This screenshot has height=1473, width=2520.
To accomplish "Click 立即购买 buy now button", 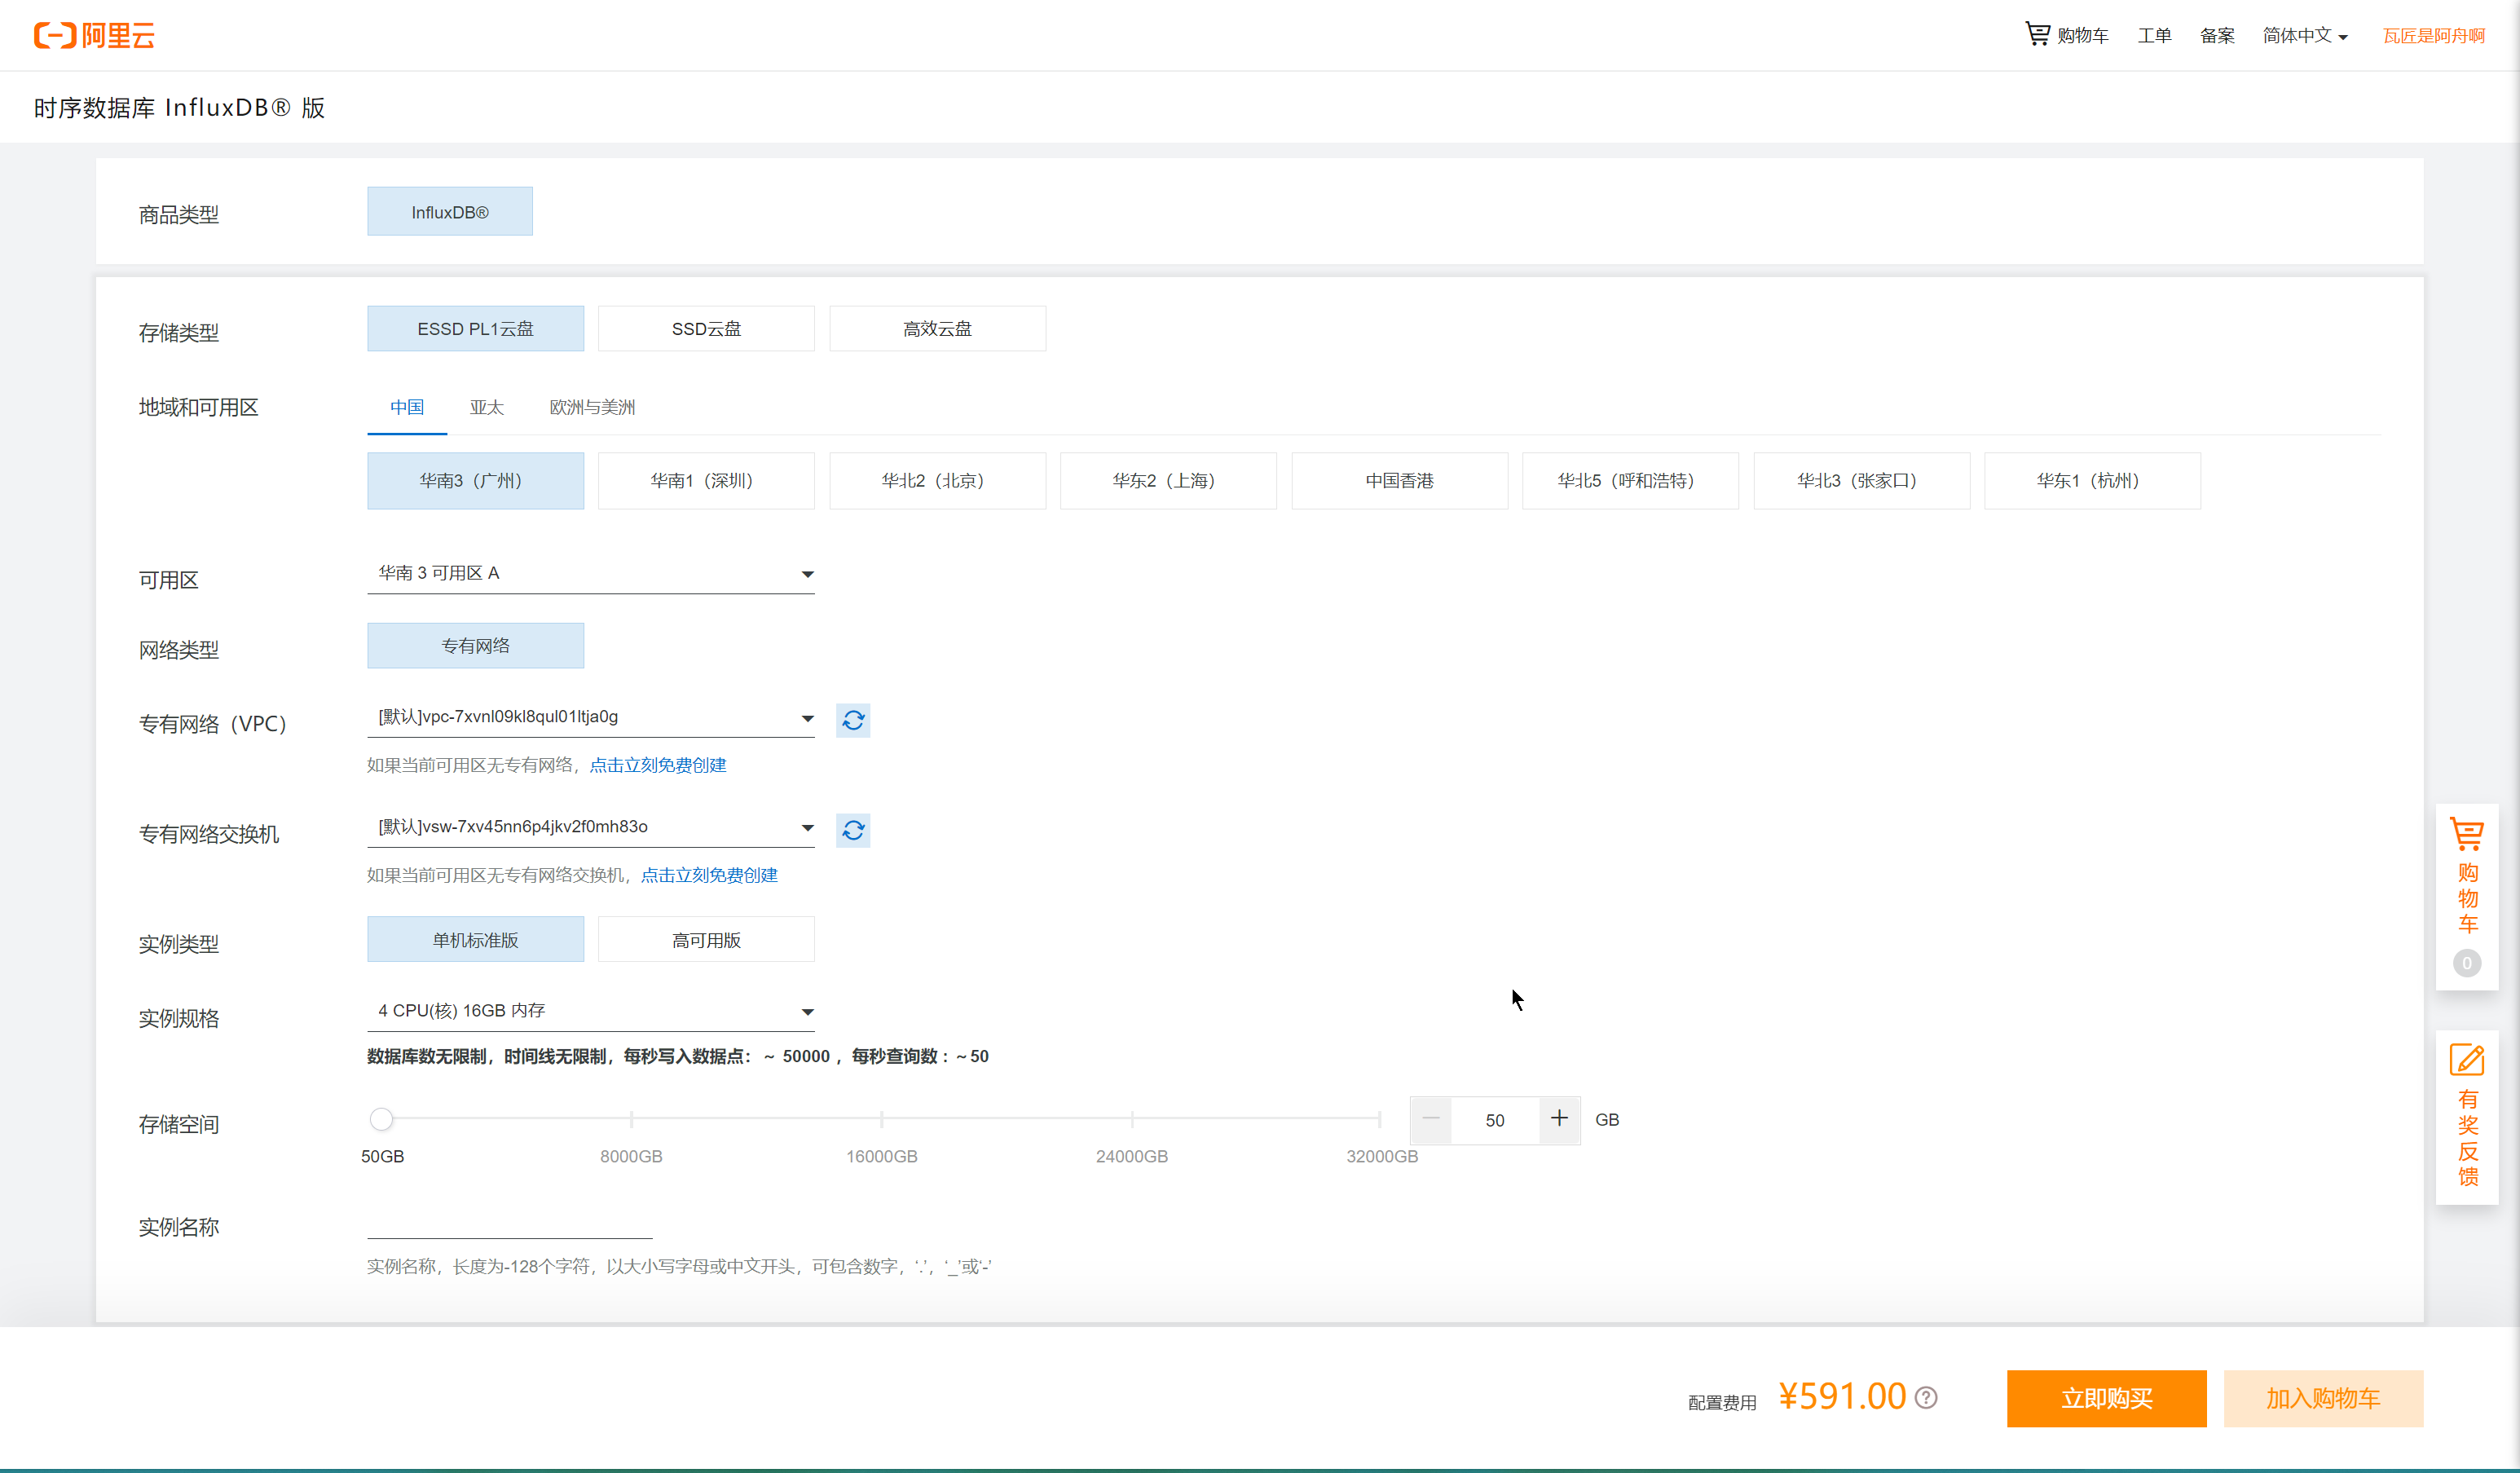I will coord(2106,1398).
